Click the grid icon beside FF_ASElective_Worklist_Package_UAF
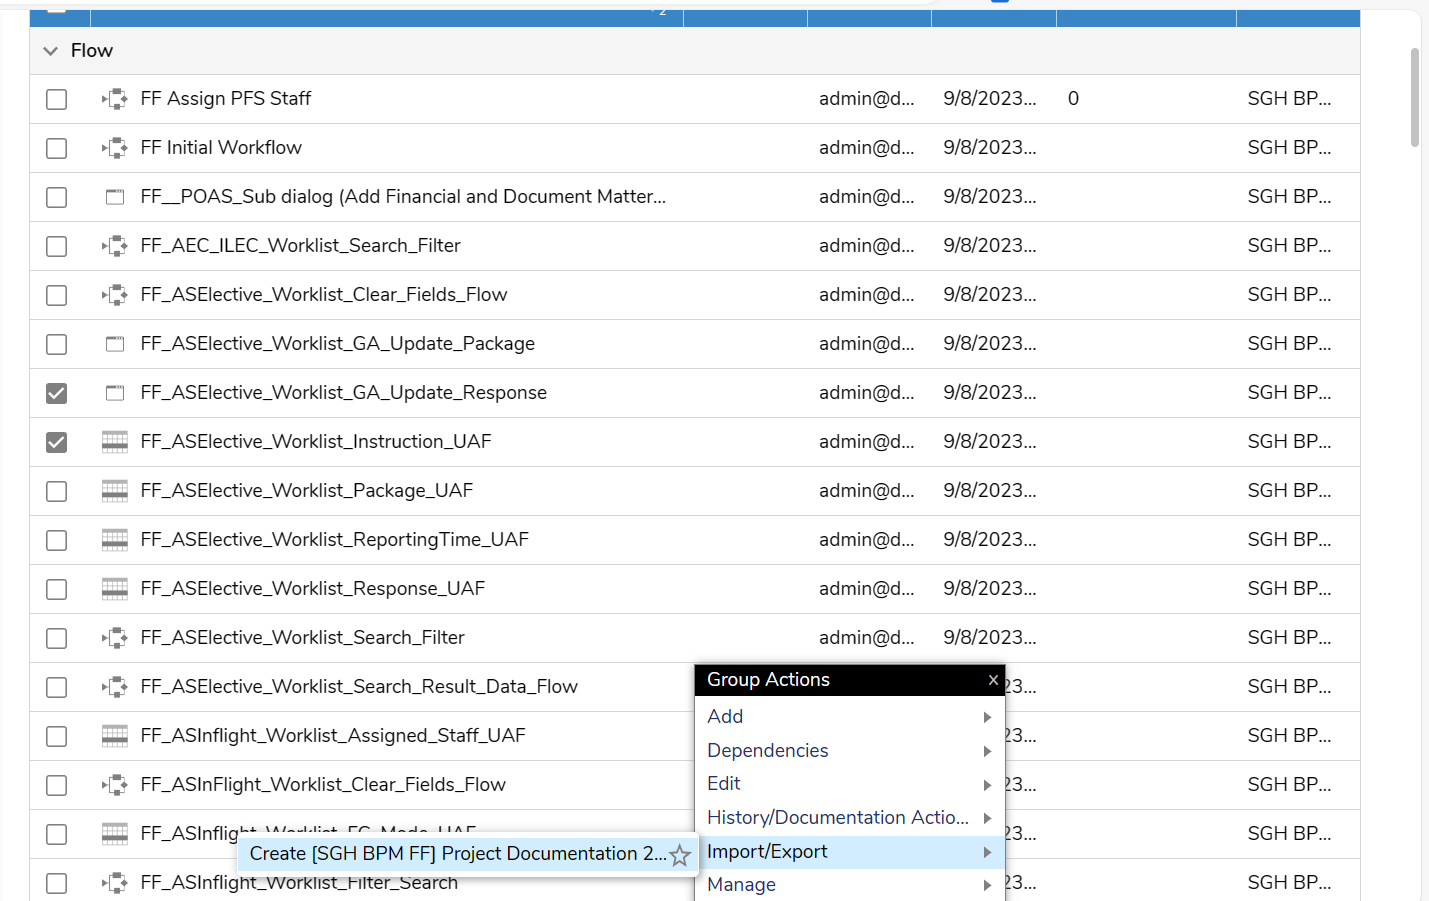This screenshot has height=901, width=1429. pos(115,491)
